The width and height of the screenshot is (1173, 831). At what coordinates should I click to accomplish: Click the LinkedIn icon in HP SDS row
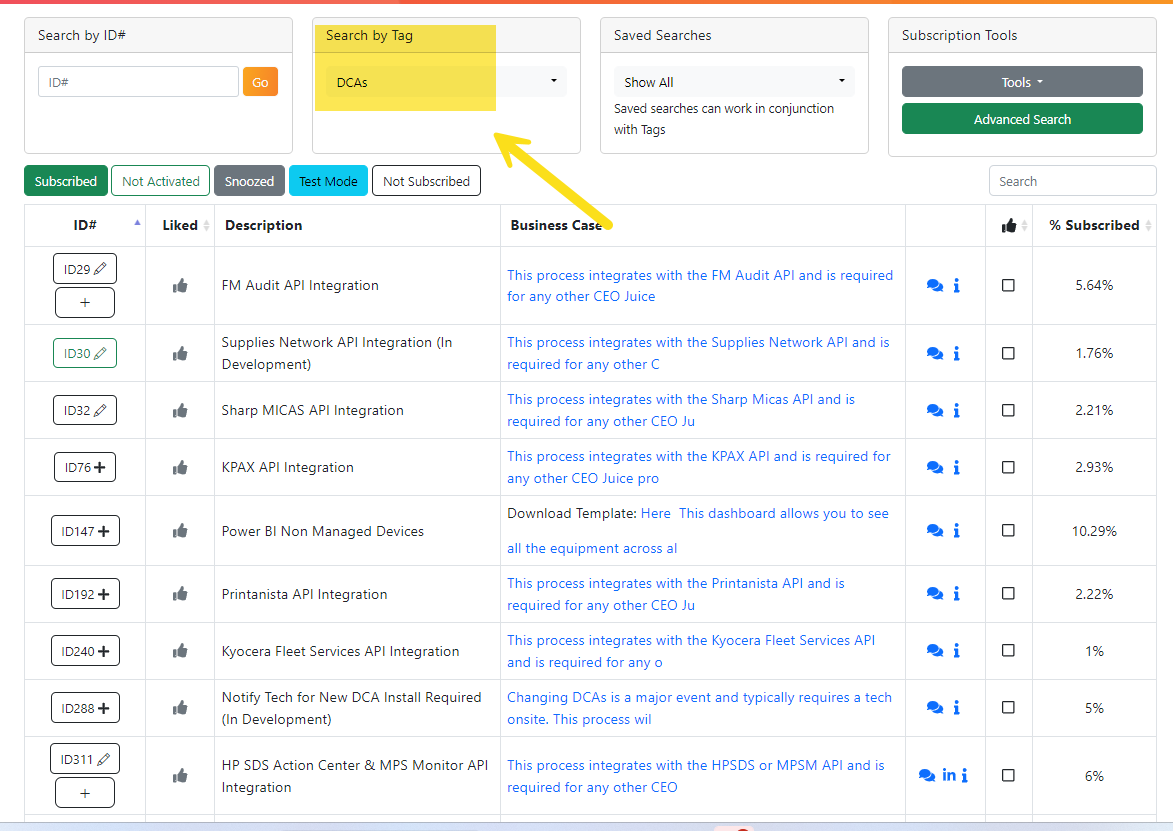tap(949, 775)
